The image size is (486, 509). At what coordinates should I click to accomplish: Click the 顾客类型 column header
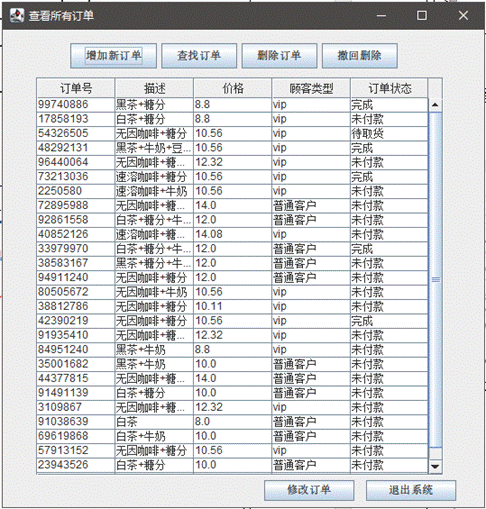click(x=311, y=88)
